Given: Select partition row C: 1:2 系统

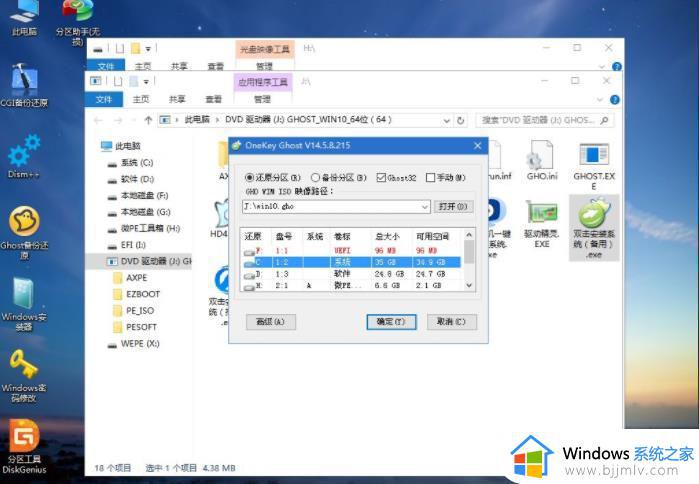Looking at the screenshot, I should coord(351,262).
